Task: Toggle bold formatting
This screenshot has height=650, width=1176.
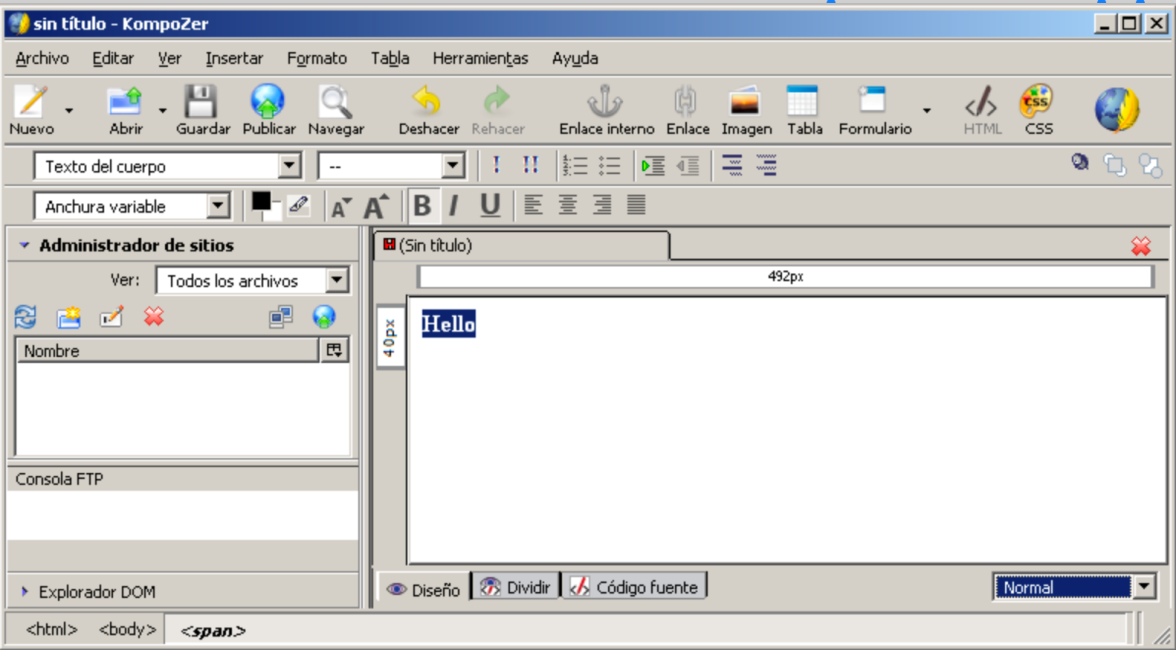Action: [x=422, y=205]
